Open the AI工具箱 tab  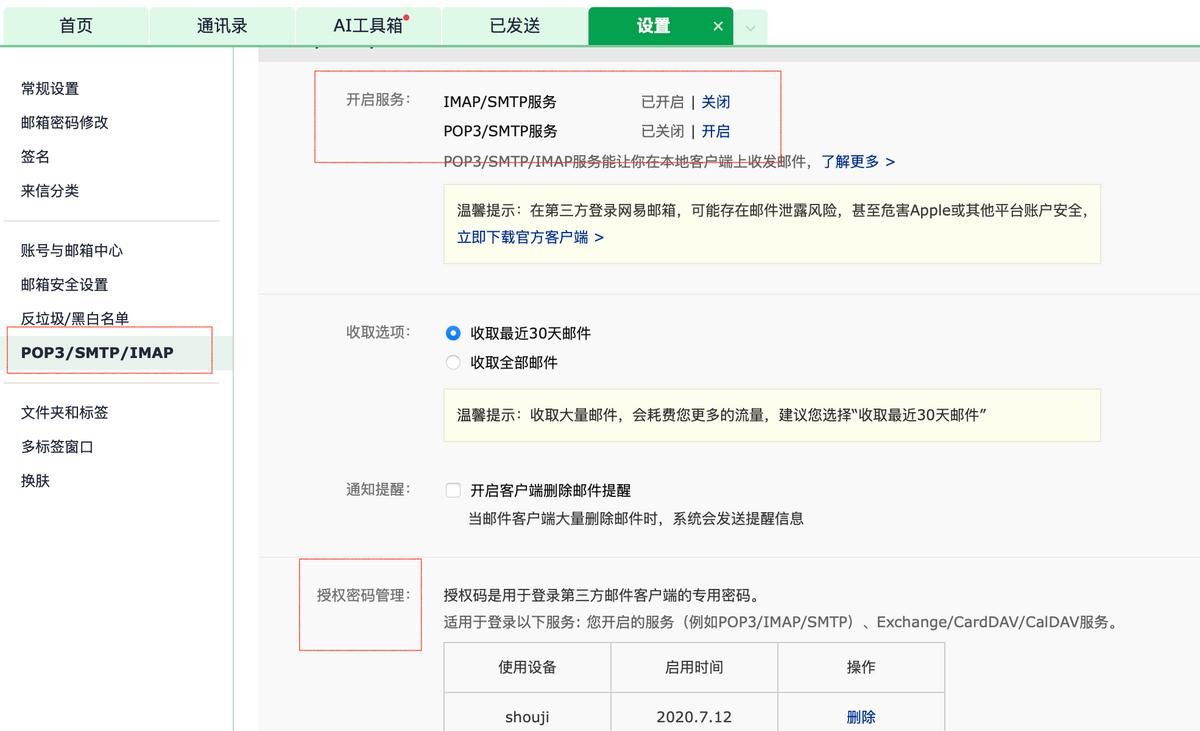(366, 25)
